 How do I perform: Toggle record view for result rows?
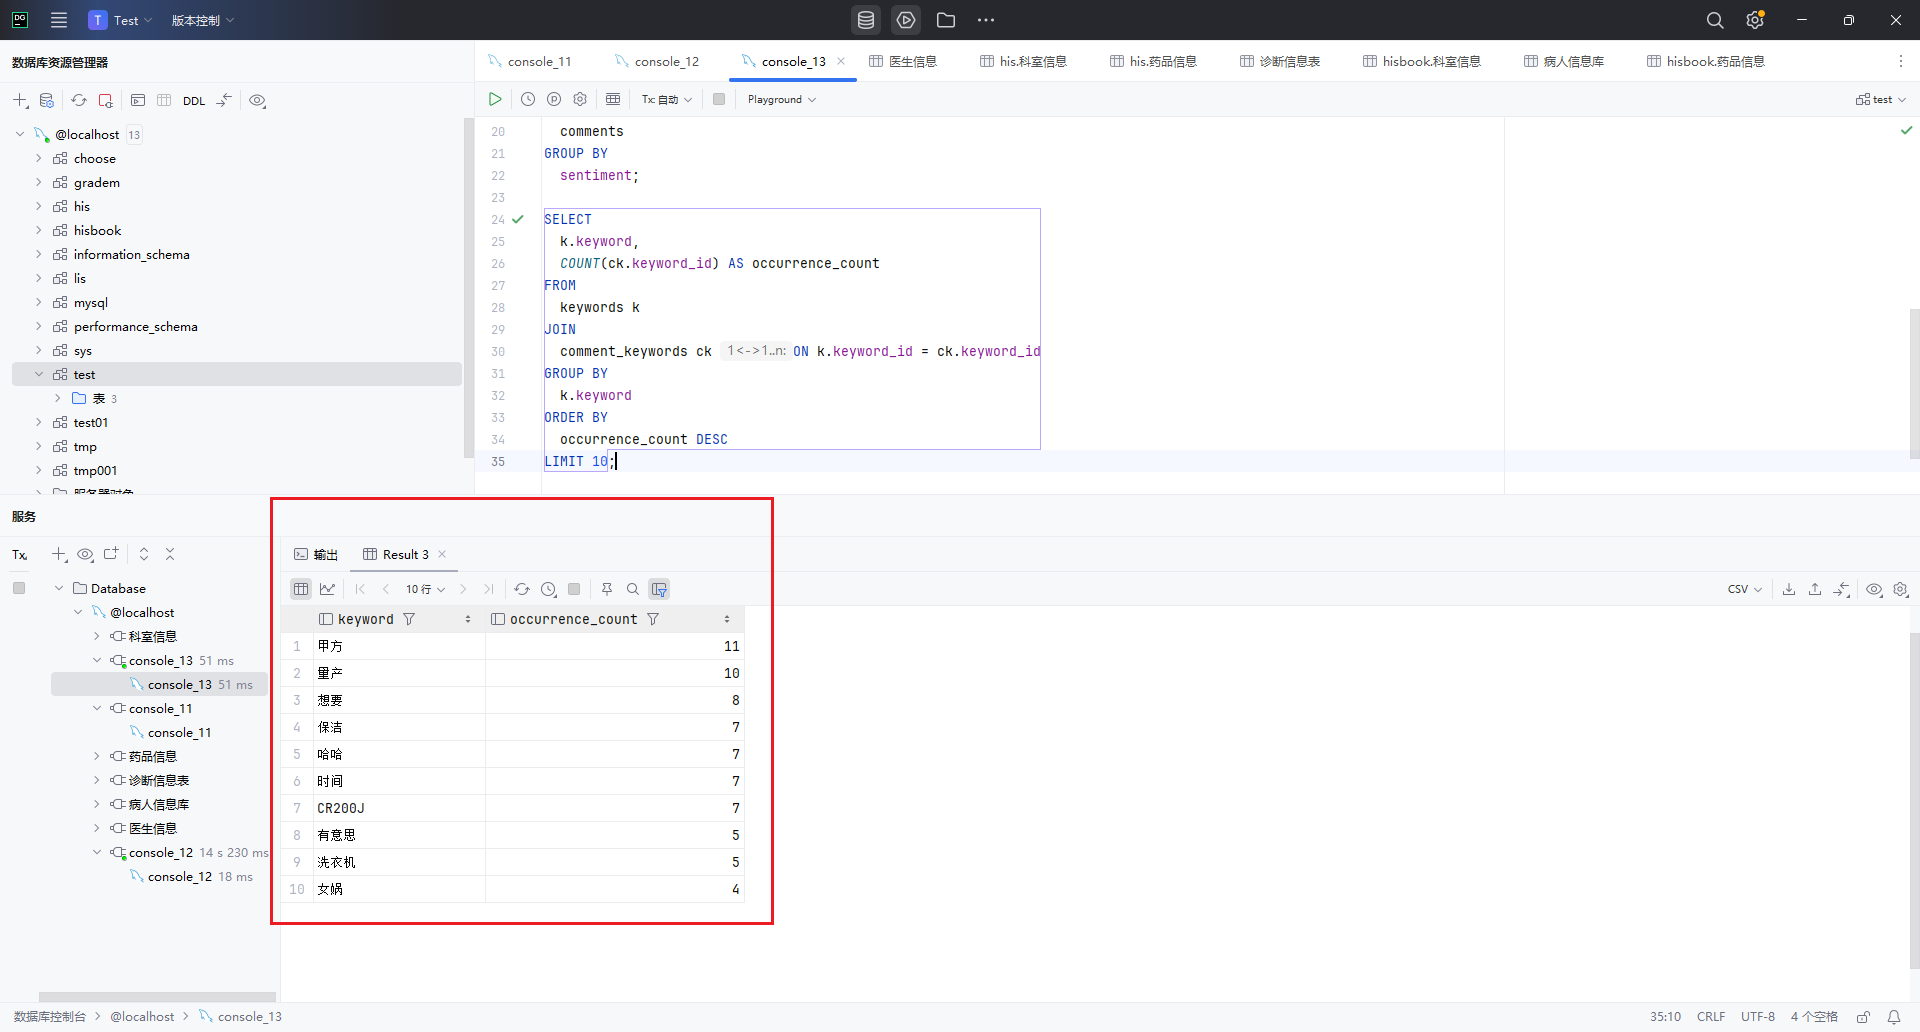point(659,589)
